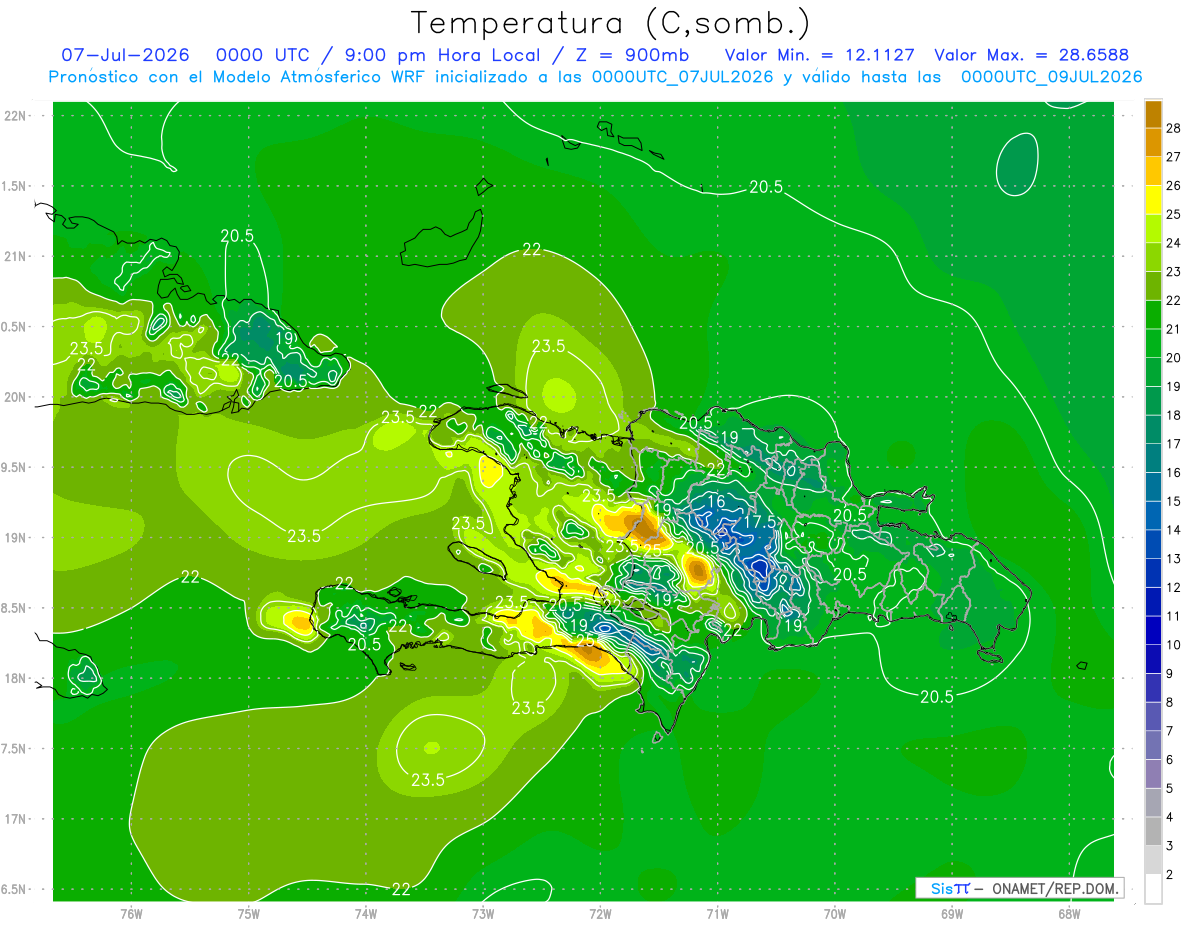Click the number 11 on the colour scale
Viewport: 1200px width, 927px height.
pyautogui.click(x=1174, y=616)
